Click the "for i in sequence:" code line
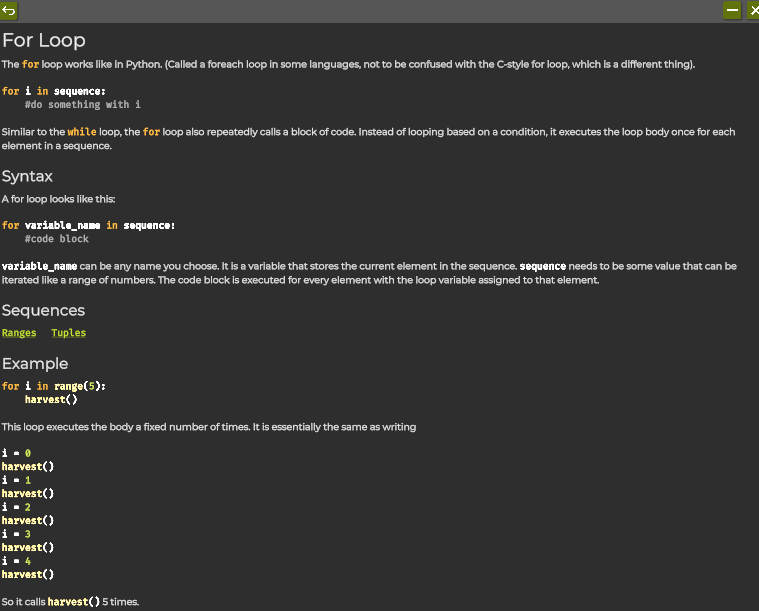This screenshot has width=759, height=611. pyautogui.click(x=53, y=91)
